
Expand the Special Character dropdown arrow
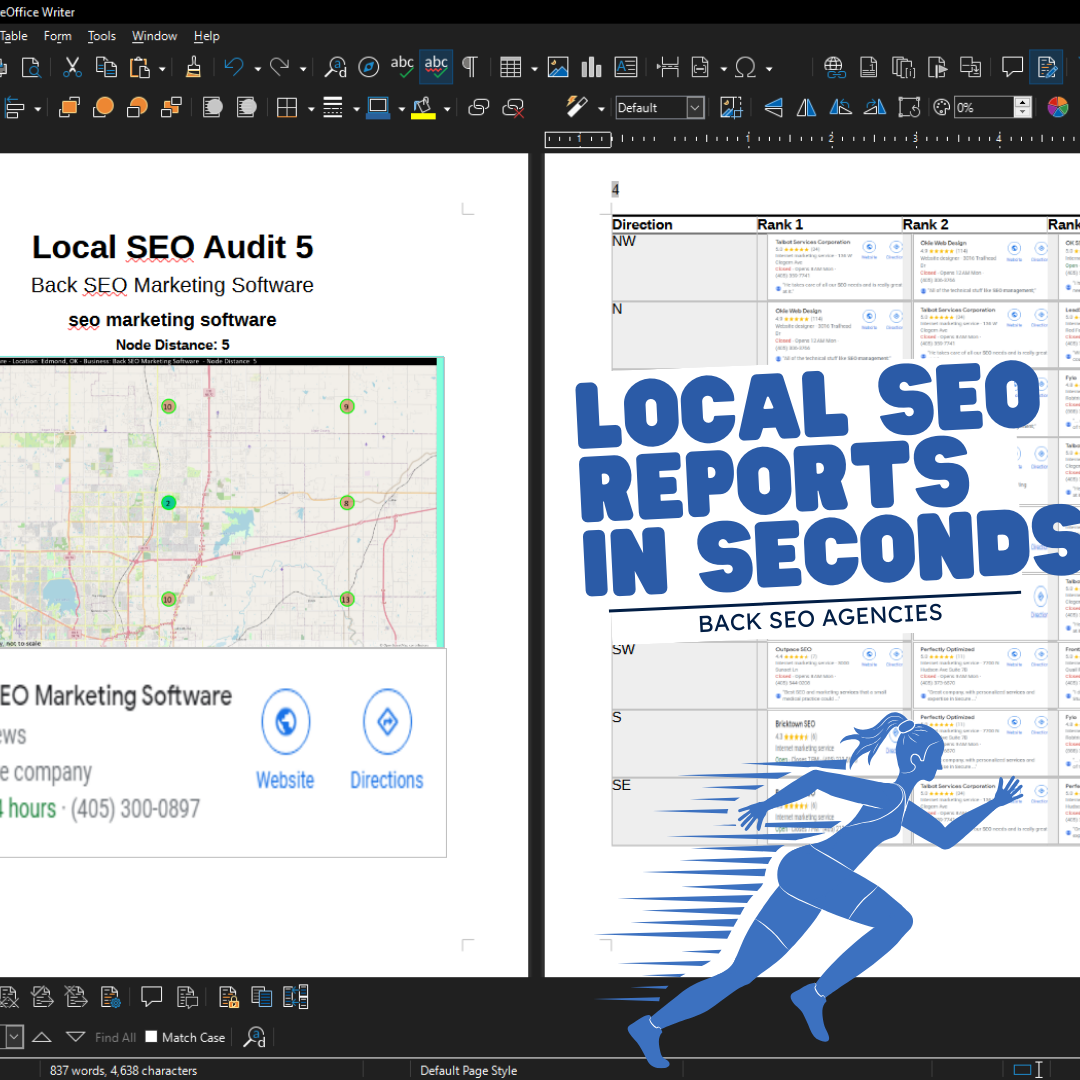[769, 68]
